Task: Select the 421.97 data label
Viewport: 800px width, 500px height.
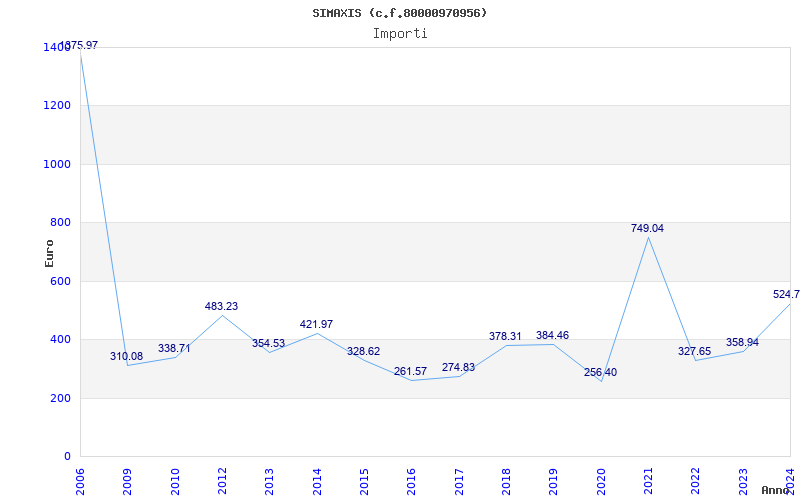Action: tap(316, 324)
